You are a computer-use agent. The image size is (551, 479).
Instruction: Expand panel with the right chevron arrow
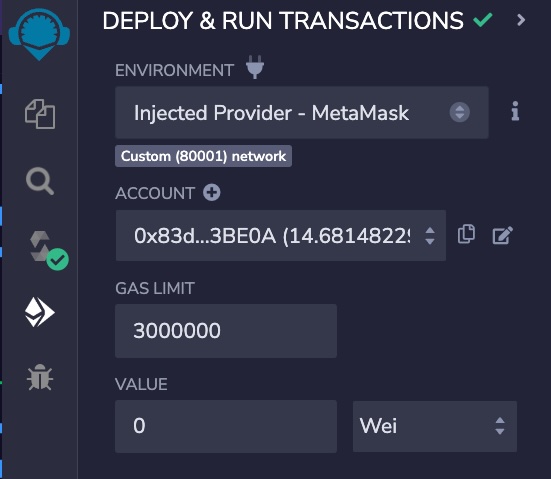pos(521,20)
